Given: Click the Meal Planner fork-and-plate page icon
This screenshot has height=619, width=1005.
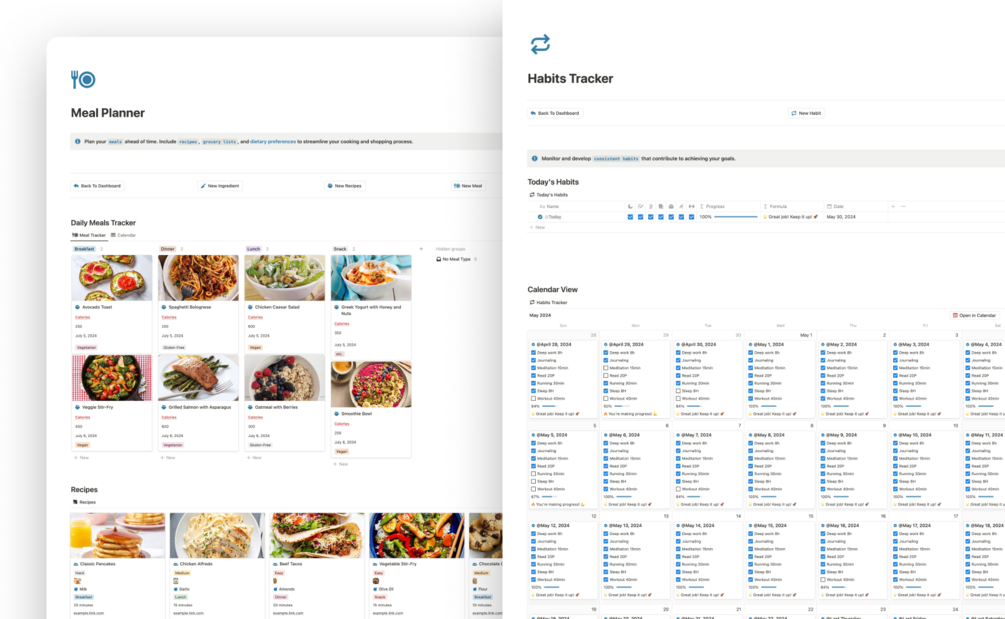Looking at the screenshot, I should coord(83,79).
